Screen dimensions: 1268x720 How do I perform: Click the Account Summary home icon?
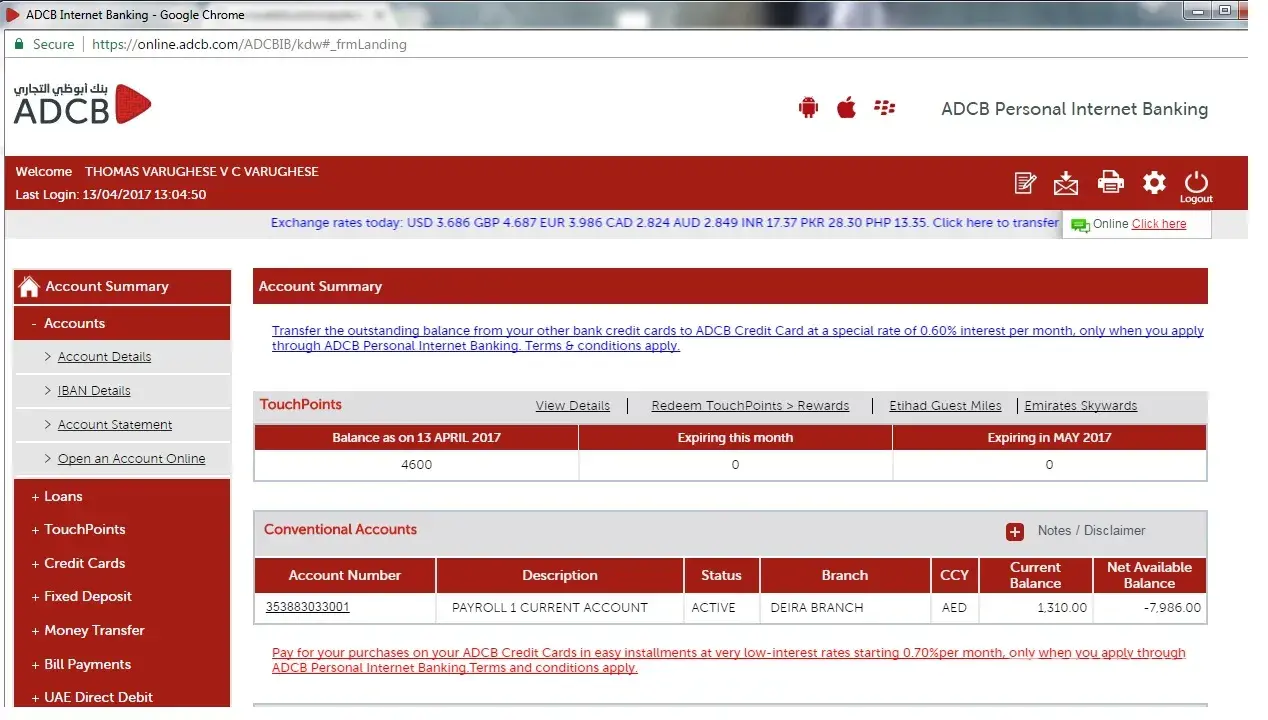(29, 286)
